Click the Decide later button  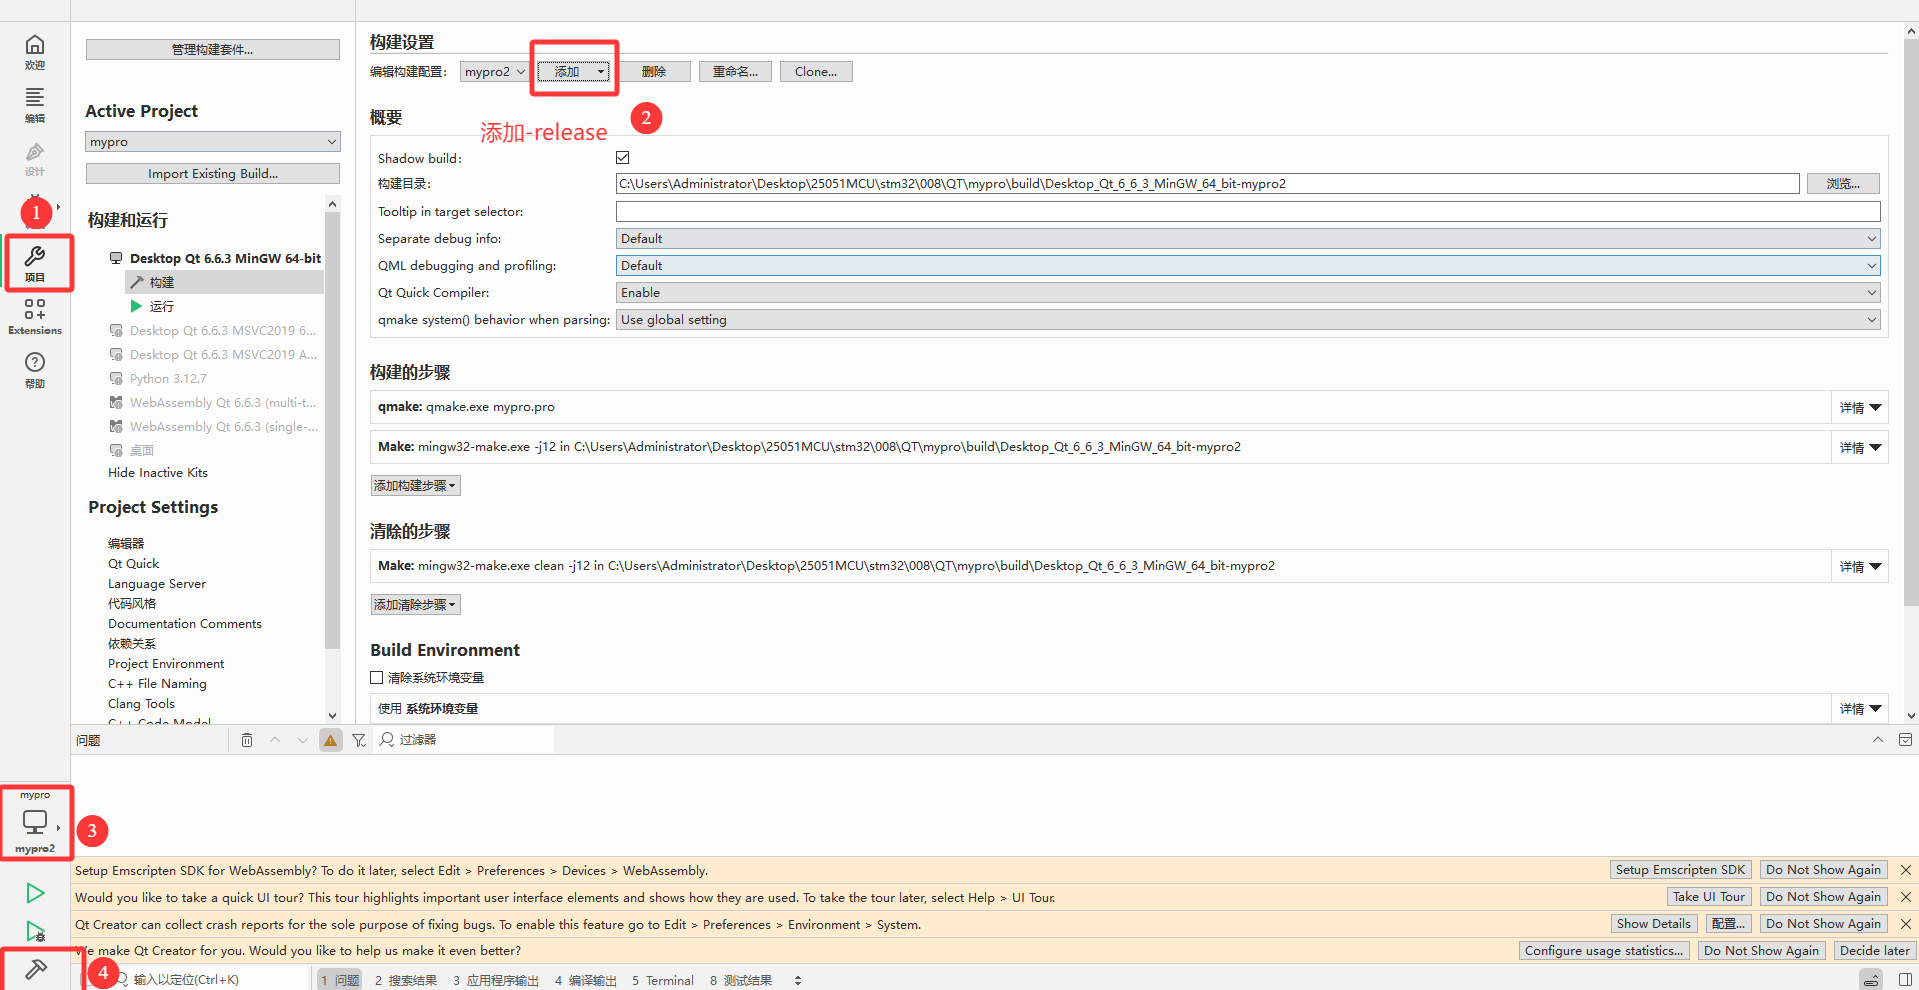pyautogui.click(x=1875, y=951)
